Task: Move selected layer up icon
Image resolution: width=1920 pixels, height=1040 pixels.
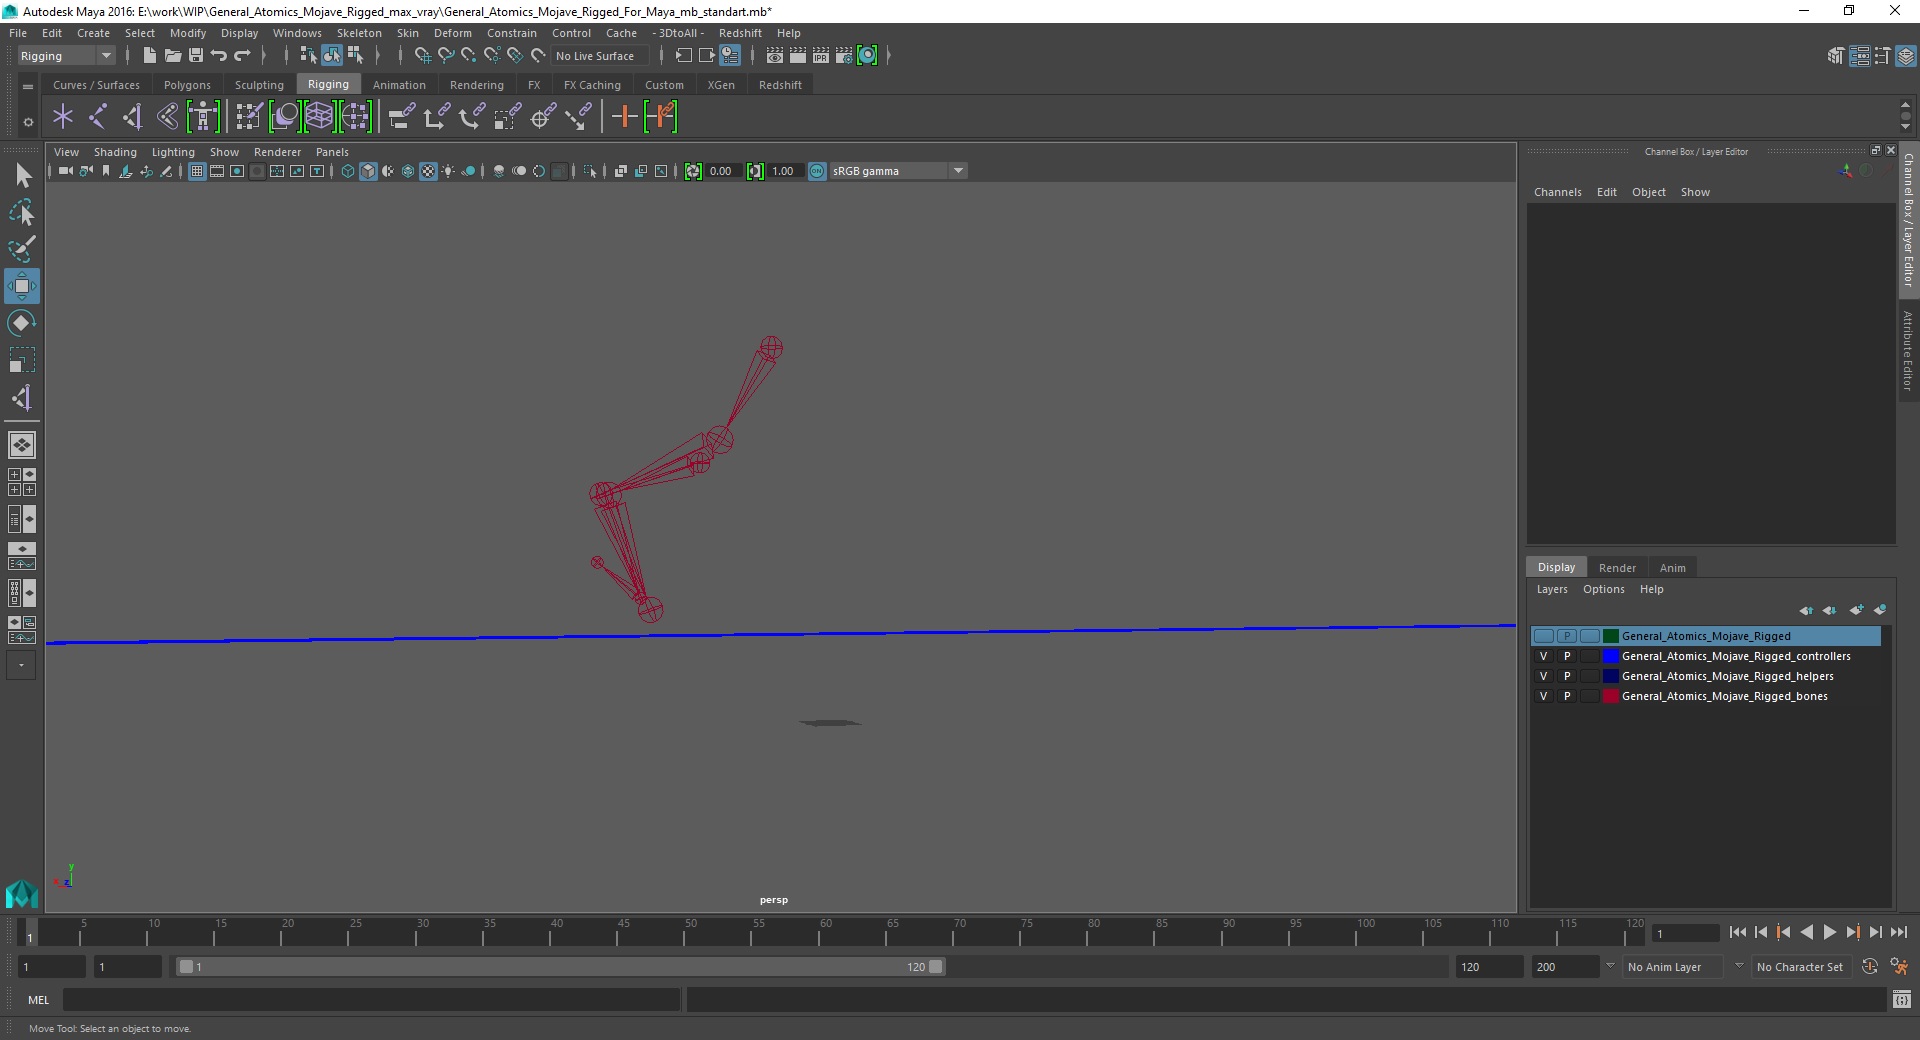Action: (x=1806, y=610)
